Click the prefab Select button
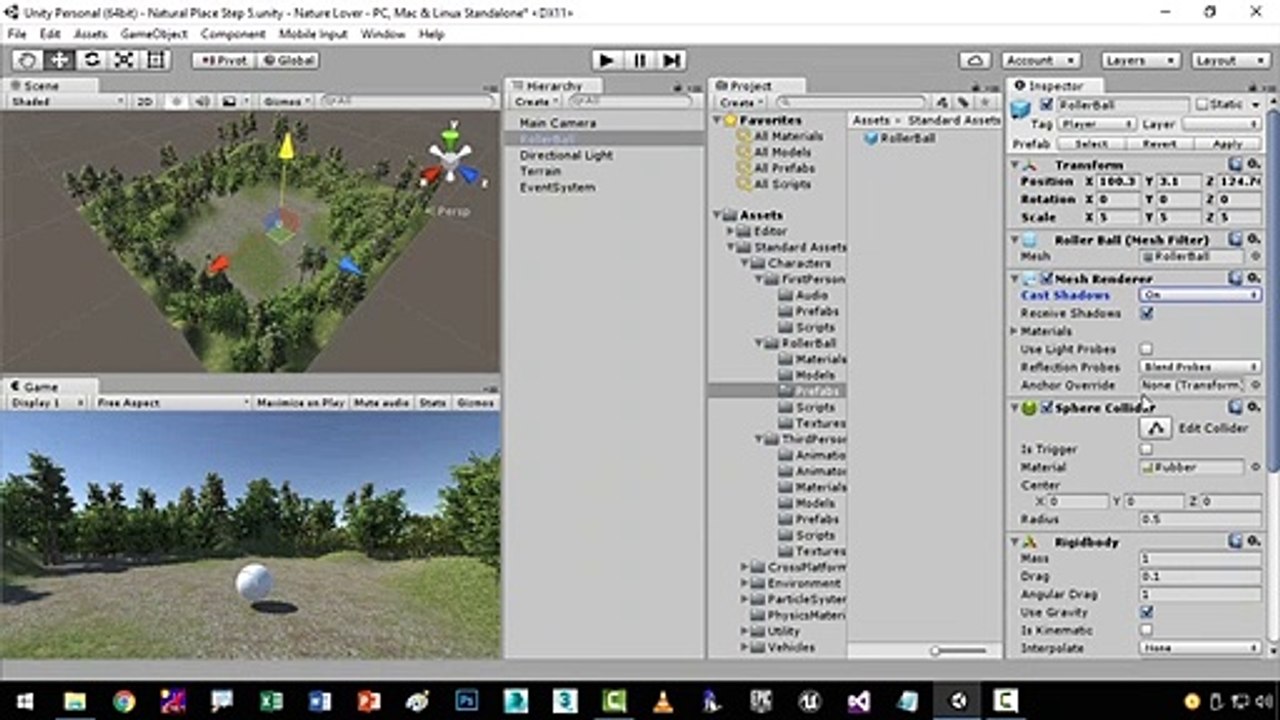 tap(1090, 144)
